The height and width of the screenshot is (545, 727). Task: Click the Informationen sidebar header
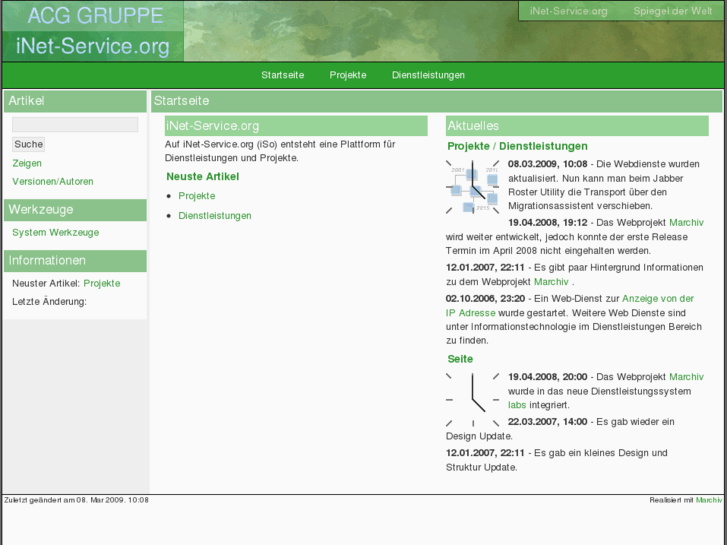(x=75, y=261)
